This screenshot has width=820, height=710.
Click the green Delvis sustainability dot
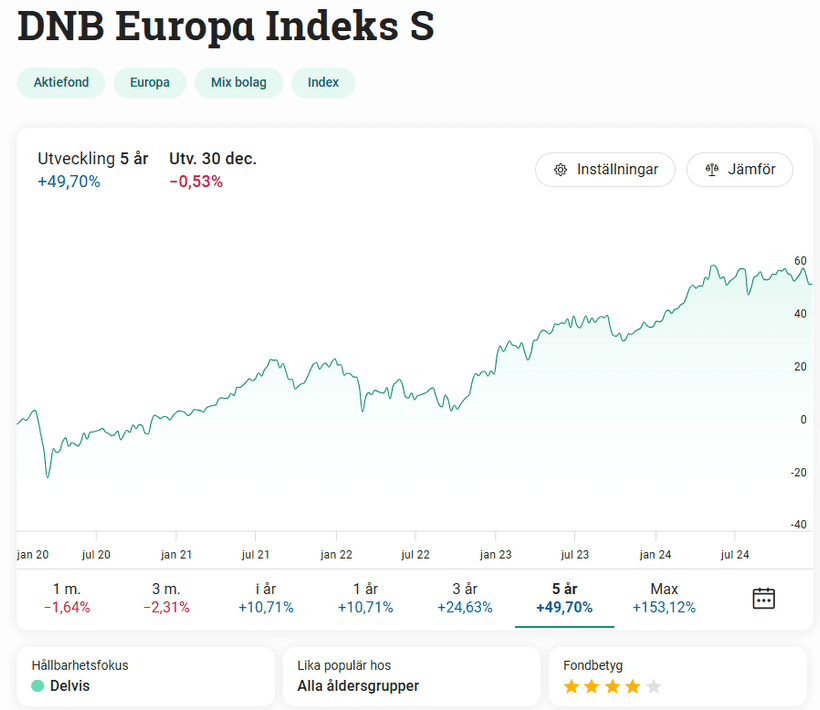click(x=38, y=686)
